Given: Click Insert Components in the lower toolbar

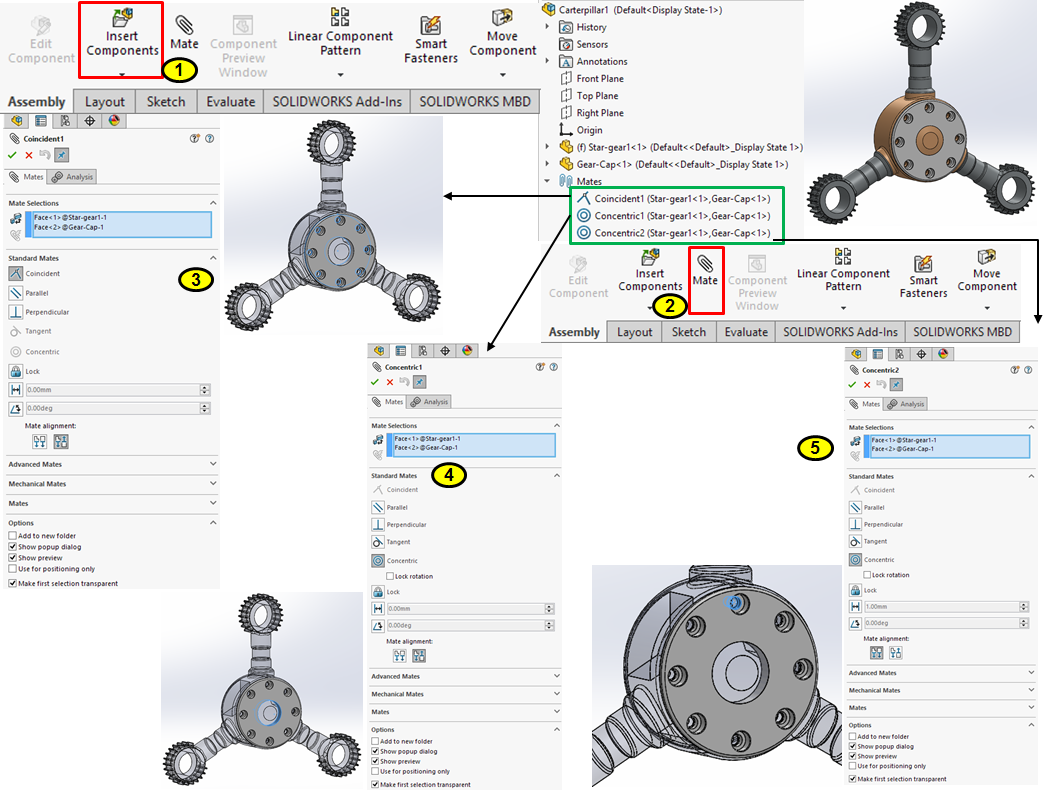Looking at the screenshot, I should pyautogui.click(x=650, y=270).
